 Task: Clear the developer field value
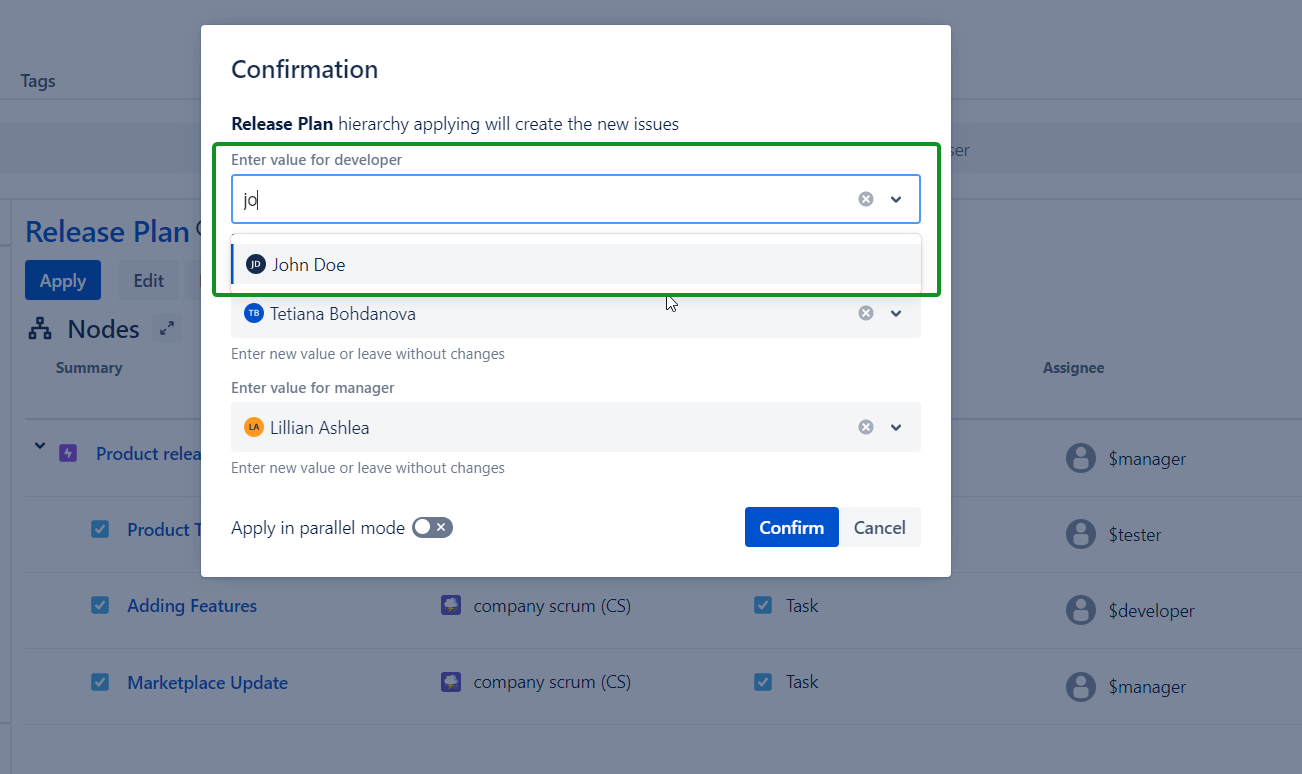click(x=866, y=199)
